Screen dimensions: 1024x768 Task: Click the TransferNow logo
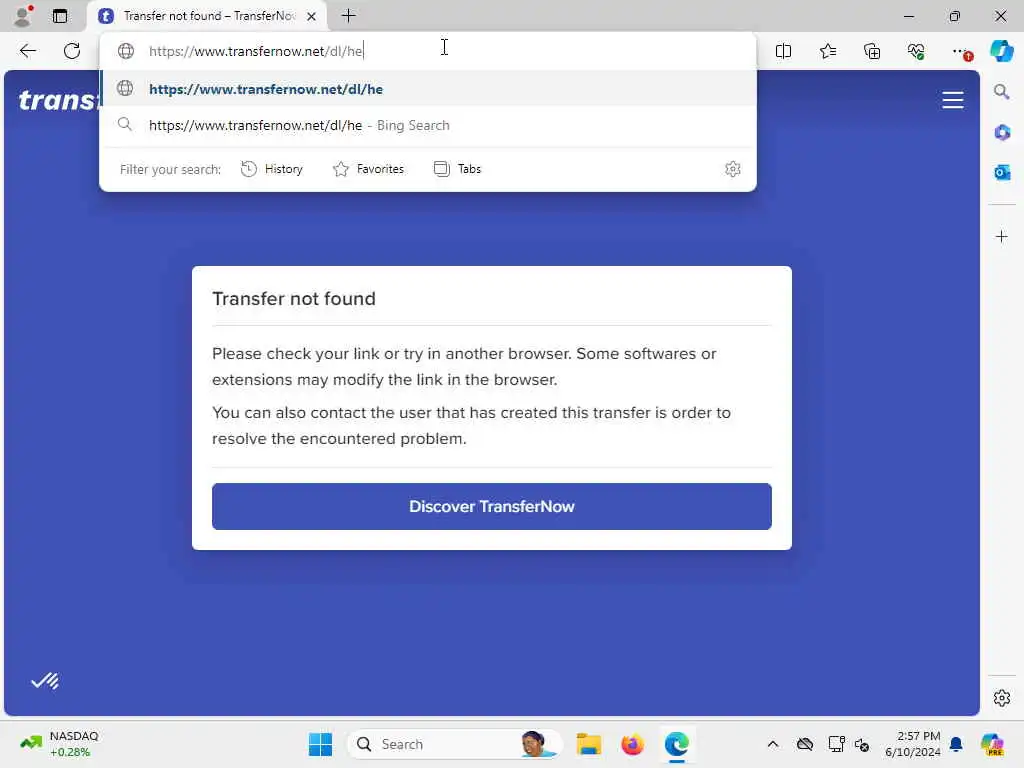tap(59, 100)
